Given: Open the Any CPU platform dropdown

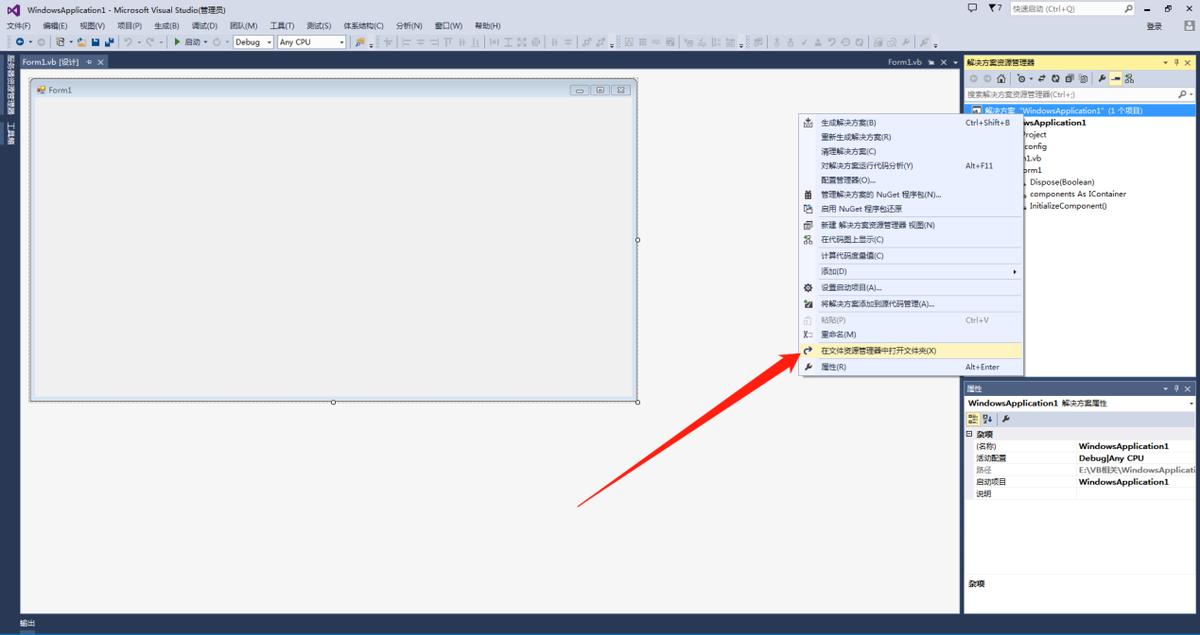Looking at the screenshot, I should (x=311, y=42).
